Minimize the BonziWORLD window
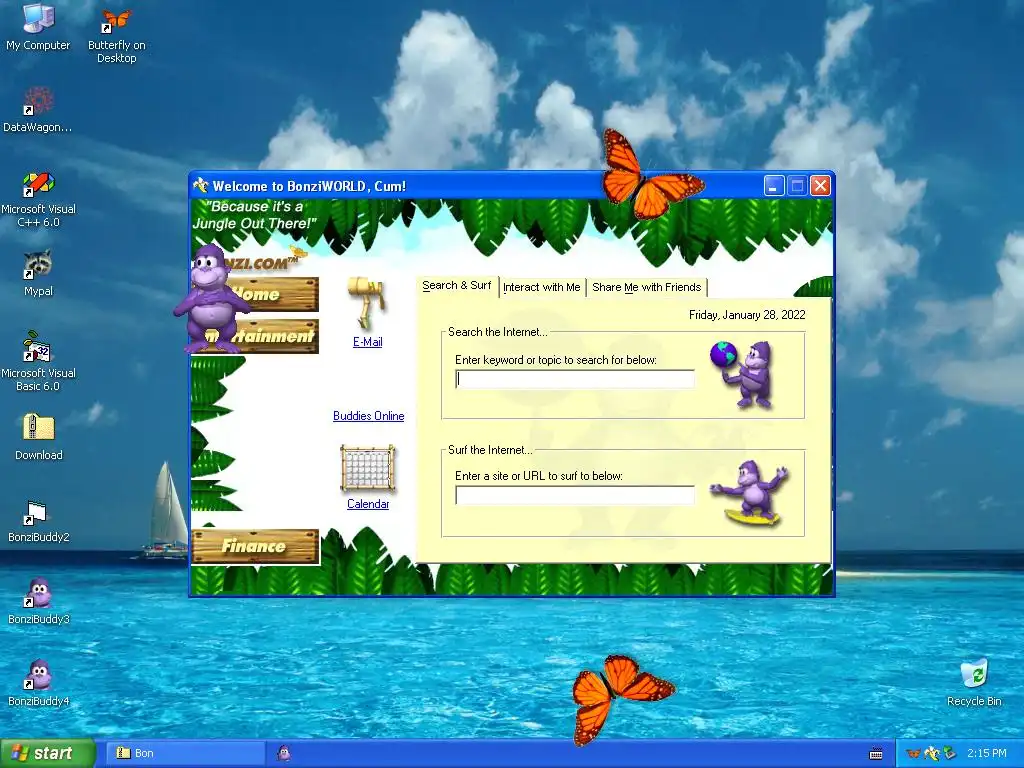Screen dimensions: 1024x768 tap(774, 186)
